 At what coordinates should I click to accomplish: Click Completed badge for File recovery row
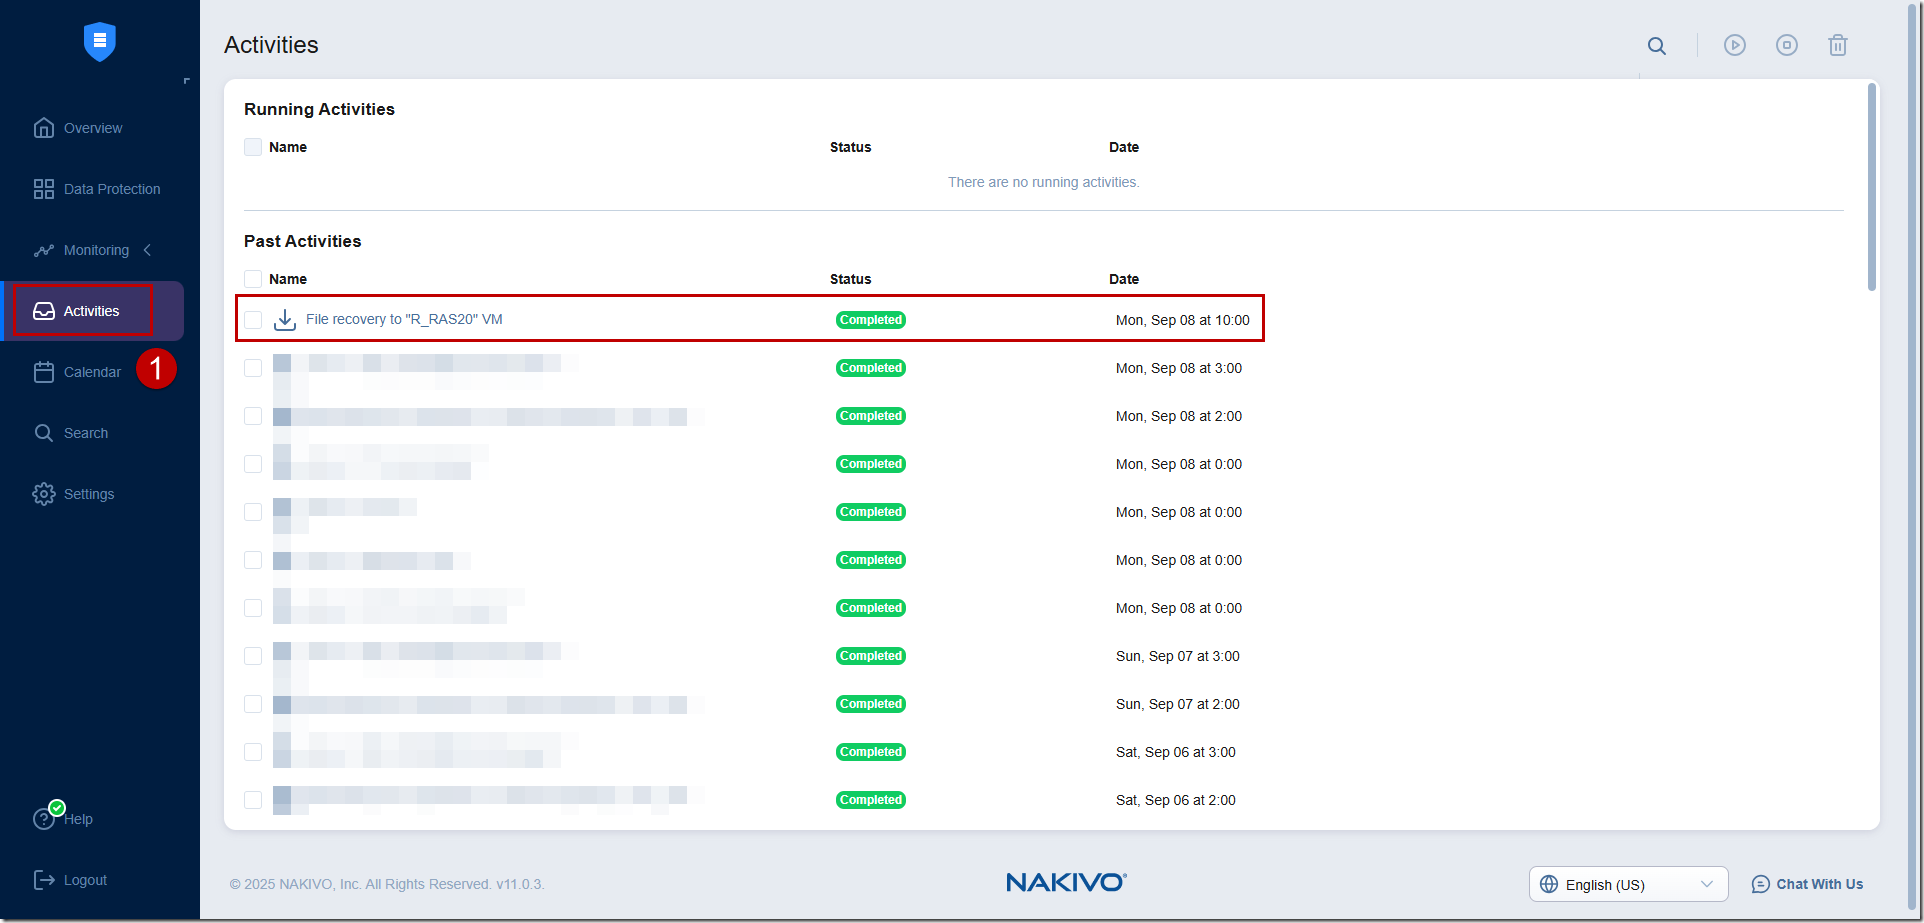(871, 320)
